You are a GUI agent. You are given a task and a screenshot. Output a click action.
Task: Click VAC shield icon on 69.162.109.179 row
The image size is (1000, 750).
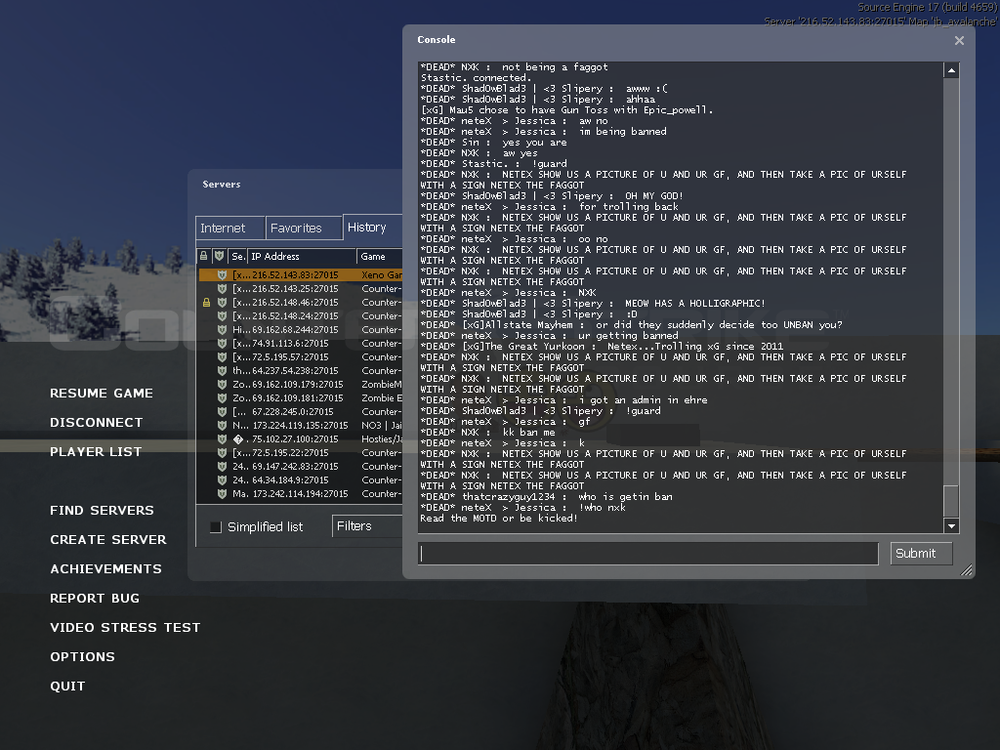(222, 385)
